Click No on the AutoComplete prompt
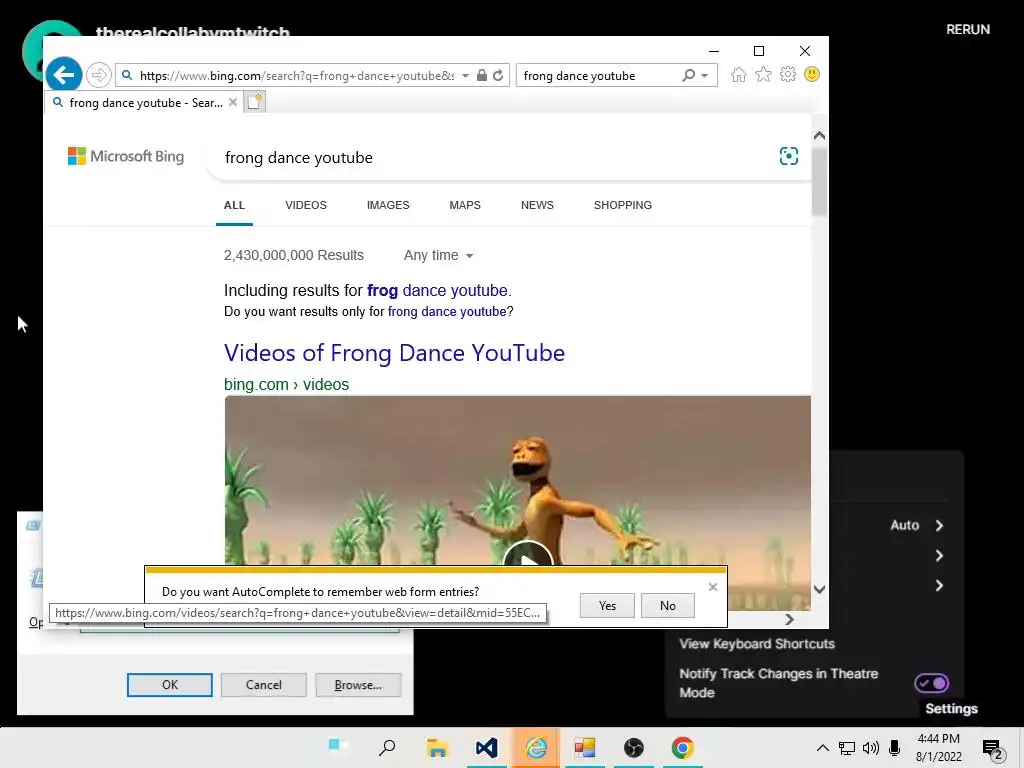Viewport: 1024px width, 768px height. 667,606
